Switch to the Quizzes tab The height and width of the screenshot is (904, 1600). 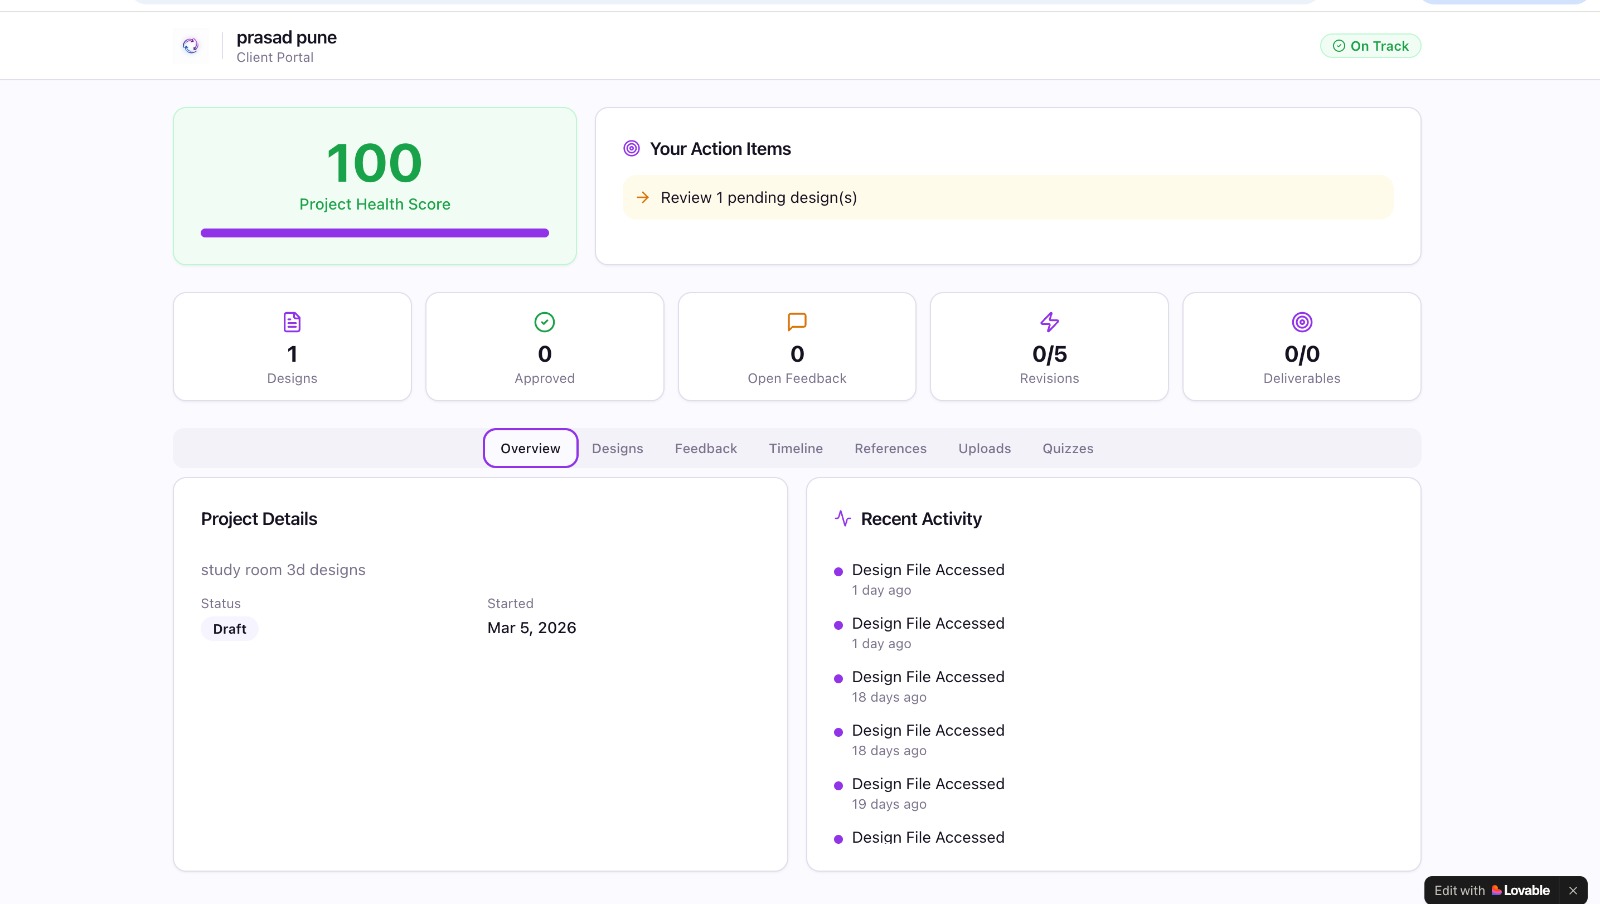click(1067, 448)
